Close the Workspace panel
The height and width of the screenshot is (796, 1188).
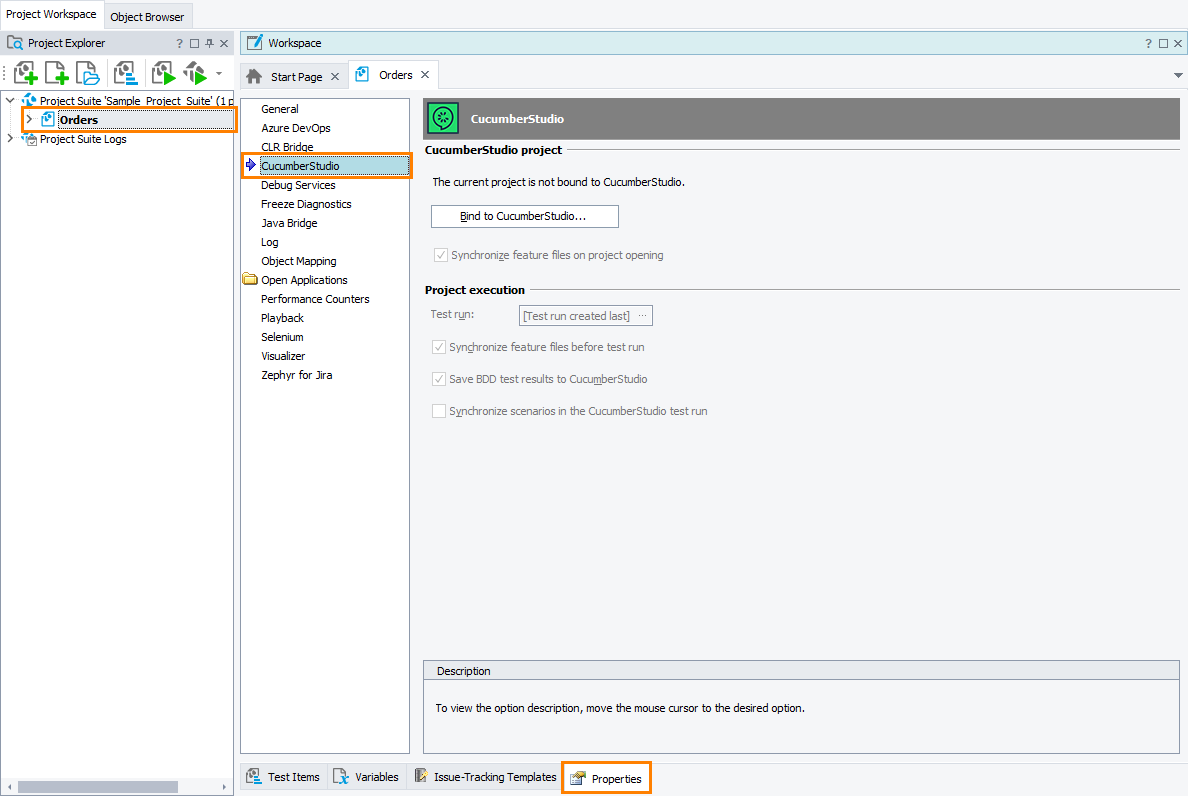coord(1177,43)
